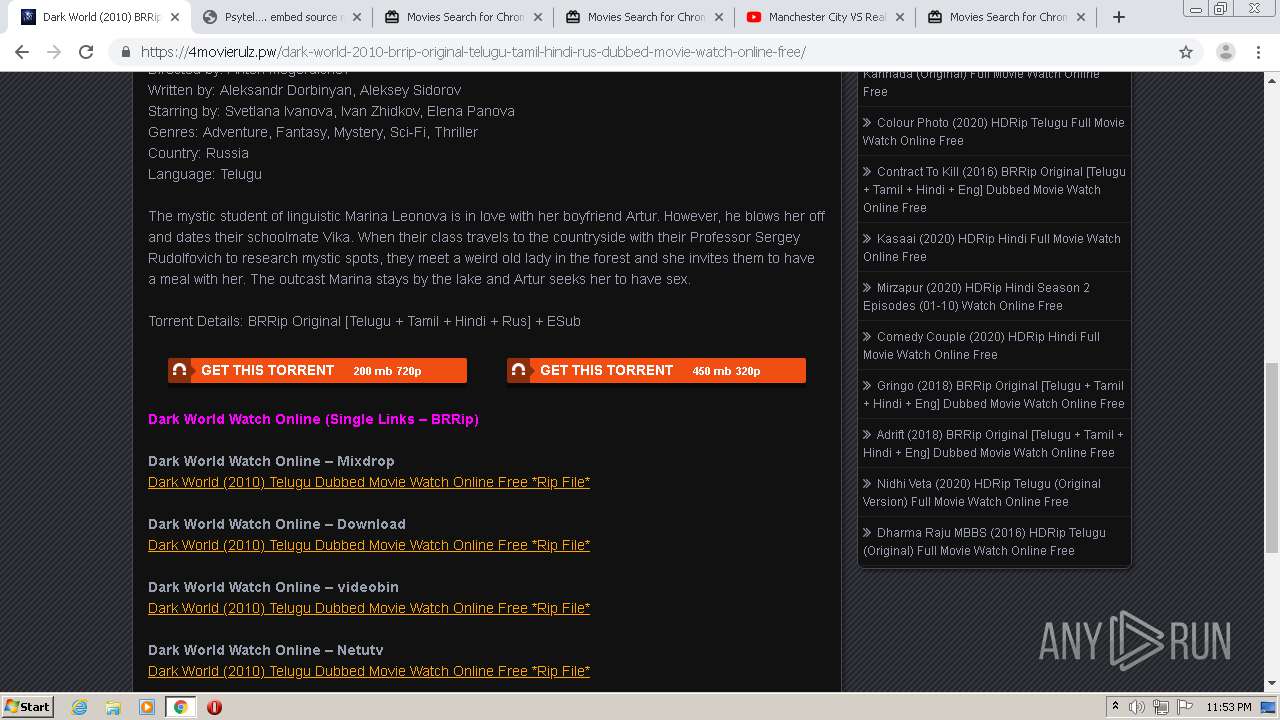Screen dimensions: 1280x720
Task: Select Chrome in the taskbar
Action: point(180,707)
